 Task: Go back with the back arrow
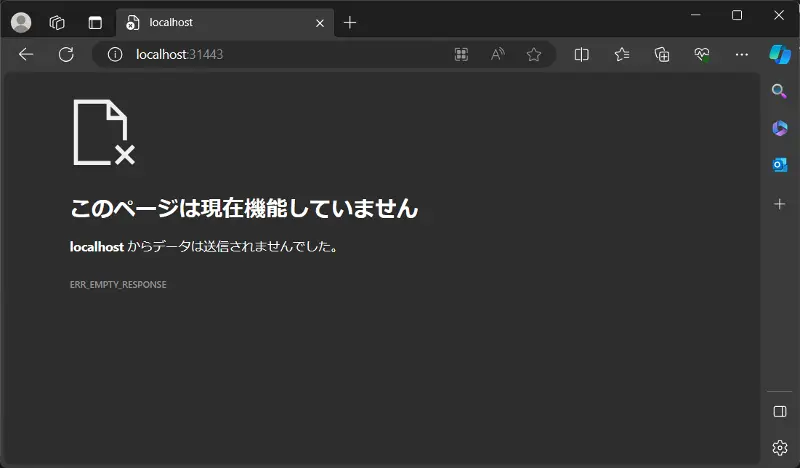(26, 54)
